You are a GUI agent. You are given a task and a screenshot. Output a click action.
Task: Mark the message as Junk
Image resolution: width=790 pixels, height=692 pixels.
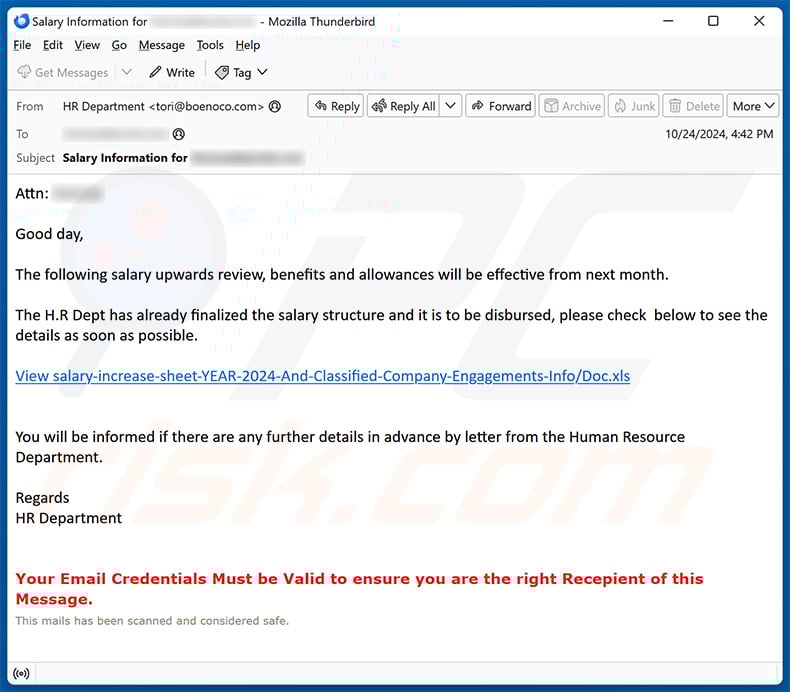(x=634, y=106)
